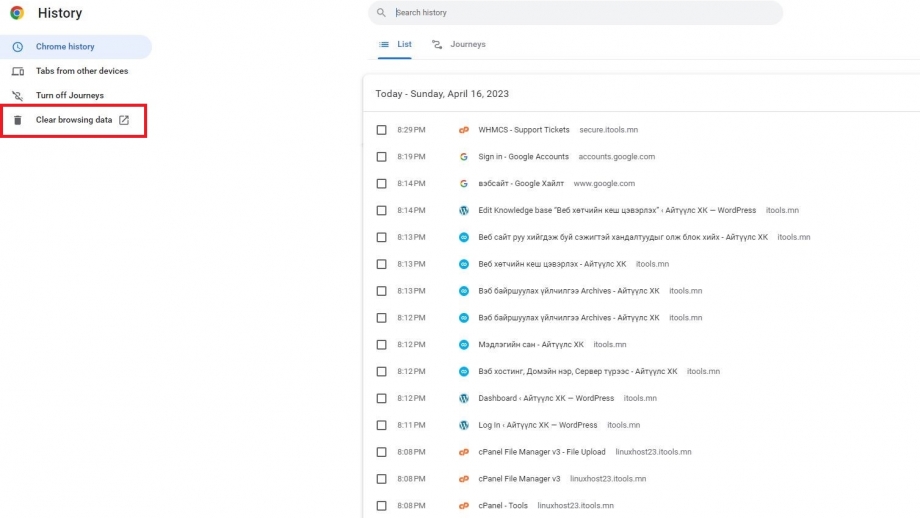Screen dimensions: 920x518
Task: Open Веб хөтчийн кеш цэвэрлэх - Айтүүлс ХК link
Action: point(552,264)
